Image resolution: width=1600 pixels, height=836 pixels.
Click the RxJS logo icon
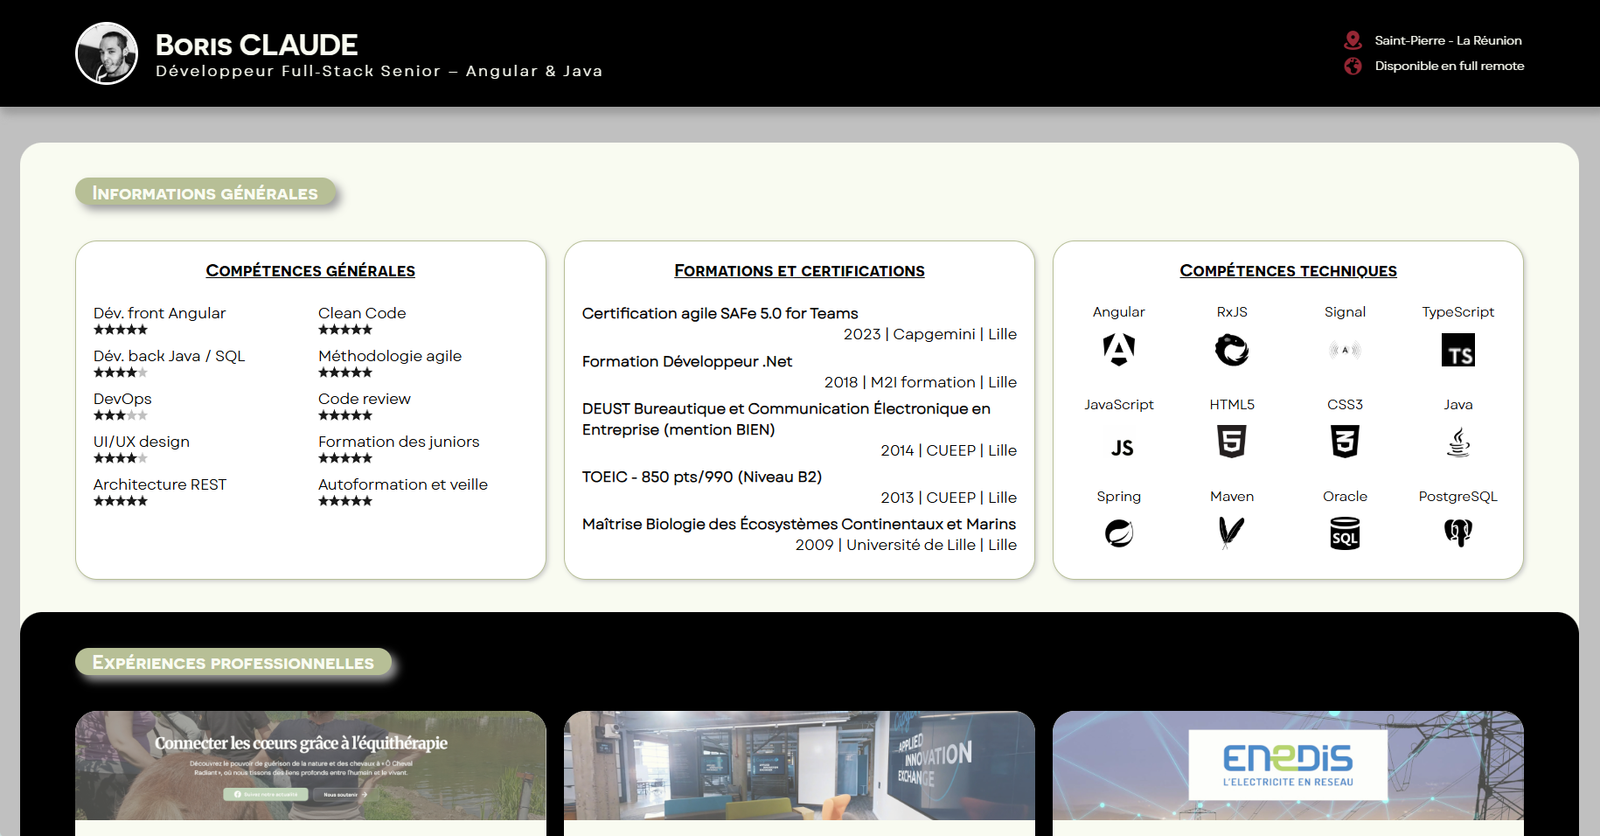[x=1232, y=350]
